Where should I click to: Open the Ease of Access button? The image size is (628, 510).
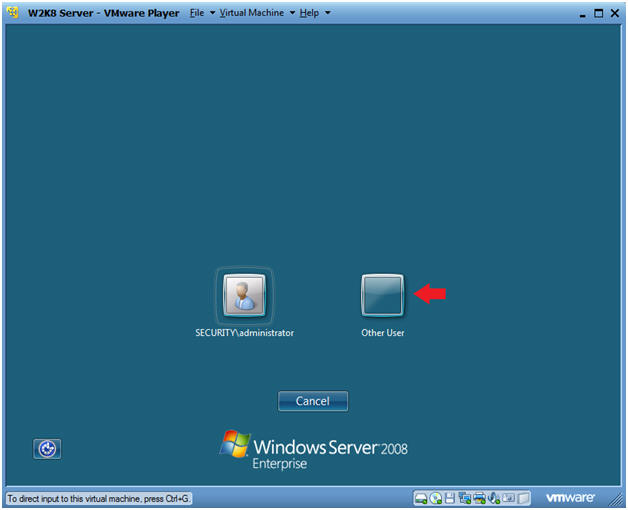47,449
